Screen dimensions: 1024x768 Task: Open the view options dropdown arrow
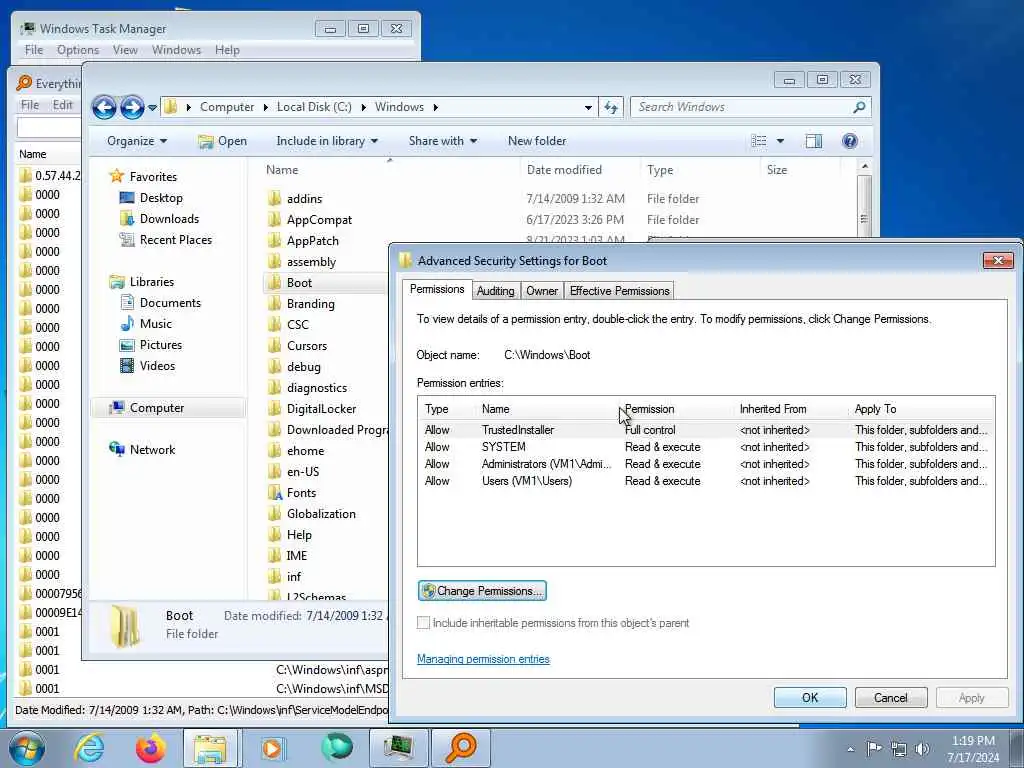coord(780,141)
